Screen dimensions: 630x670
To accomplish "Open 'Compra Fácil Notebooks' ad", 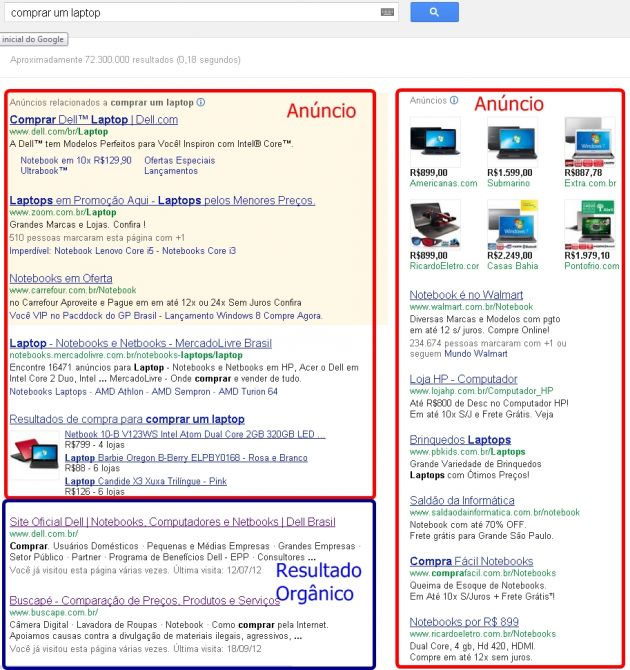I will click(471, 561).
